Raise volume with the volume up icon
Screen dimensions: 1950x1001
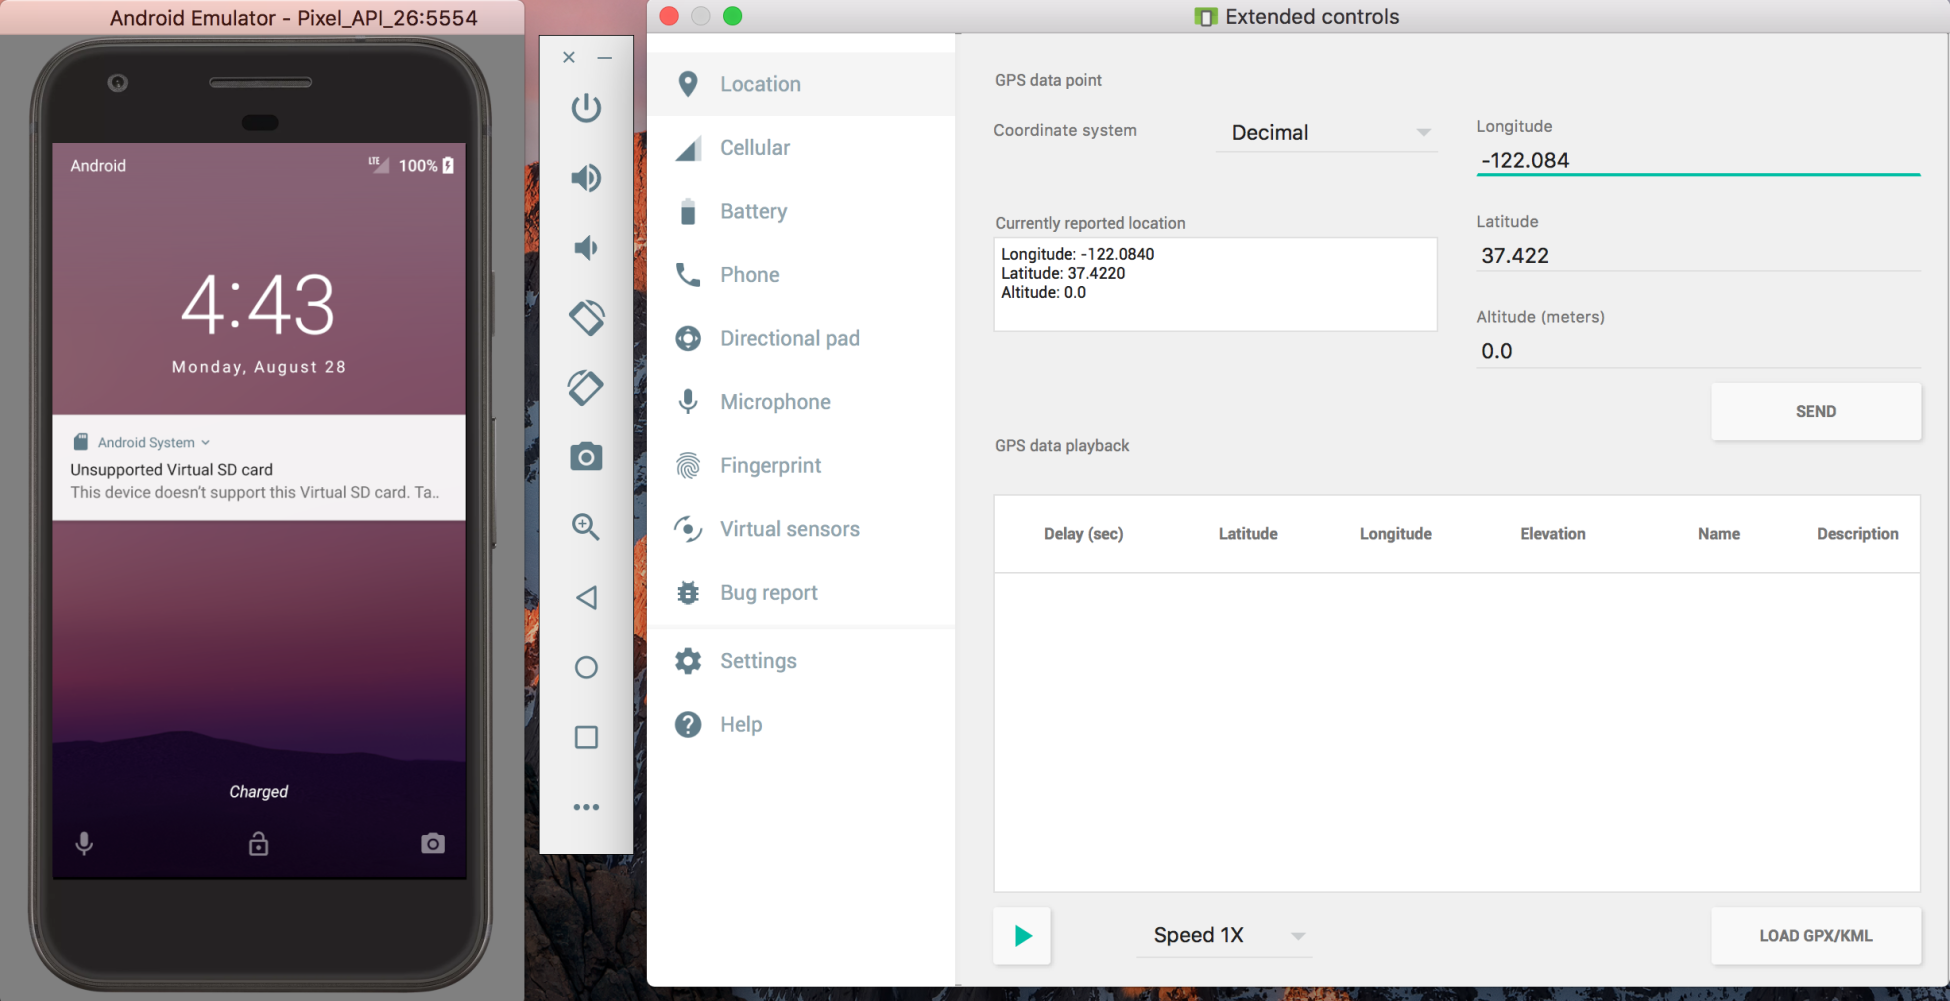[586, 178]
